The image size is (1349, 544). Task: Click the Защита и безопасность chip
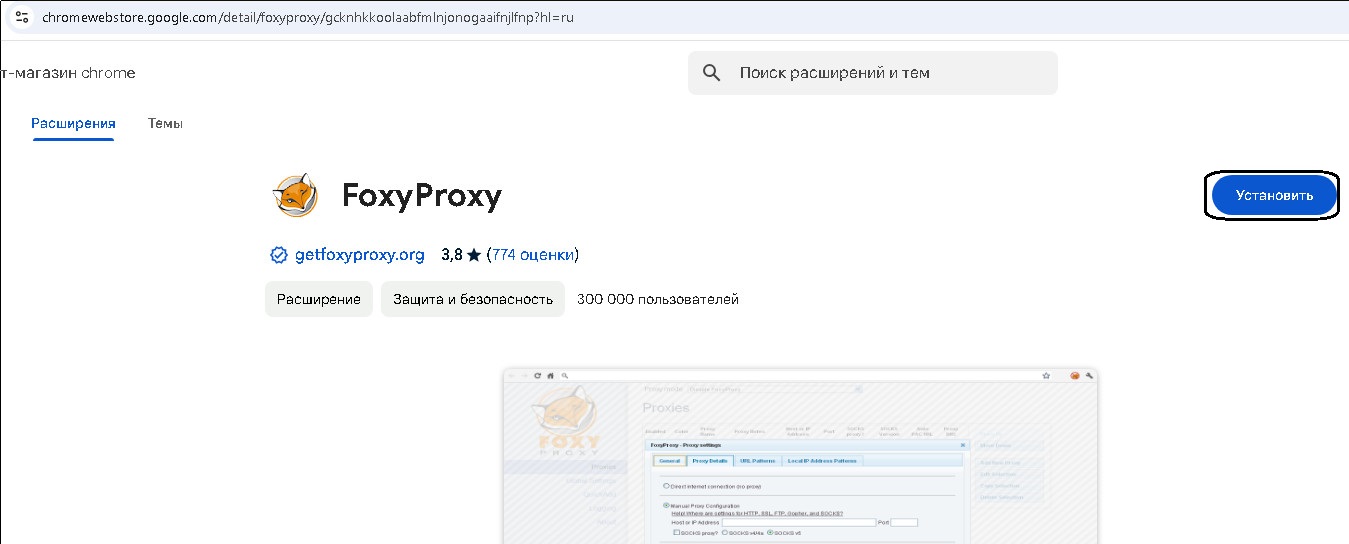click(x=473, y=299)
